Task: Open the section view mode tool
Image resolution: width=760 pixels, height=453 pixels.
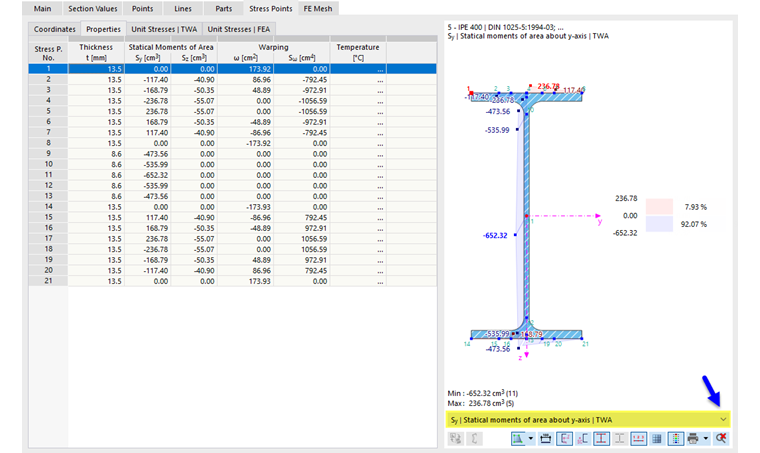Action: coord(518,438)
